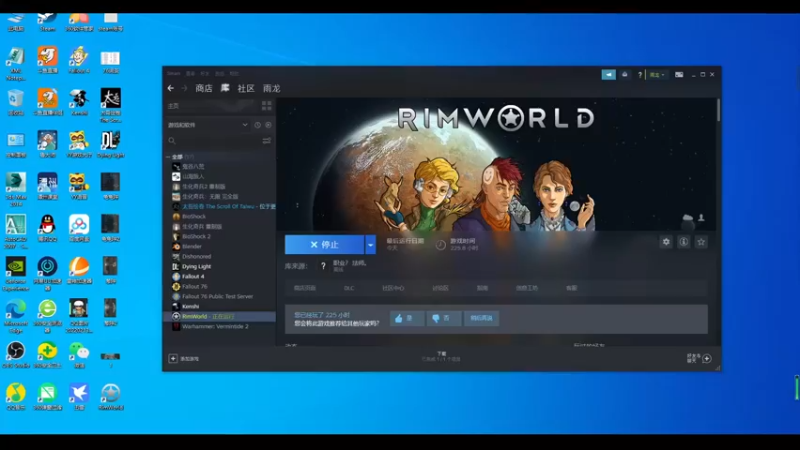The height and width of the screenshot is (450, 800).
Task: Focus the library search field
Action: [x=213, y=140]
